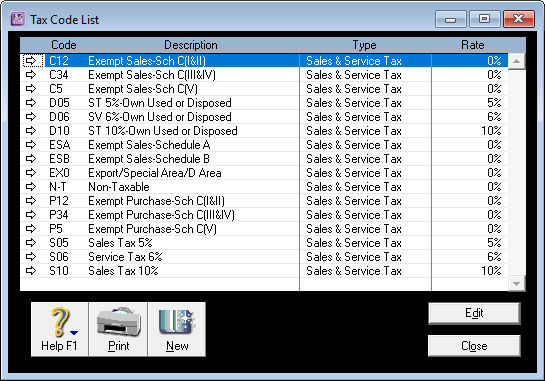The image size is (545, 381).
Task: Click arrow icon beside code P5
Action: pyautogui.click(x=31, y=229)
